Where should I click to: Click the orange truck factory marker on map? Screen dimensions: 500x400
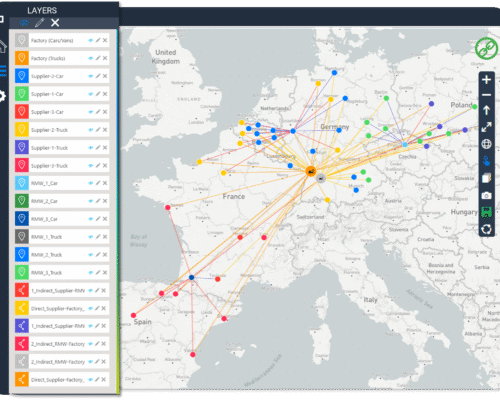coord(311,171)
